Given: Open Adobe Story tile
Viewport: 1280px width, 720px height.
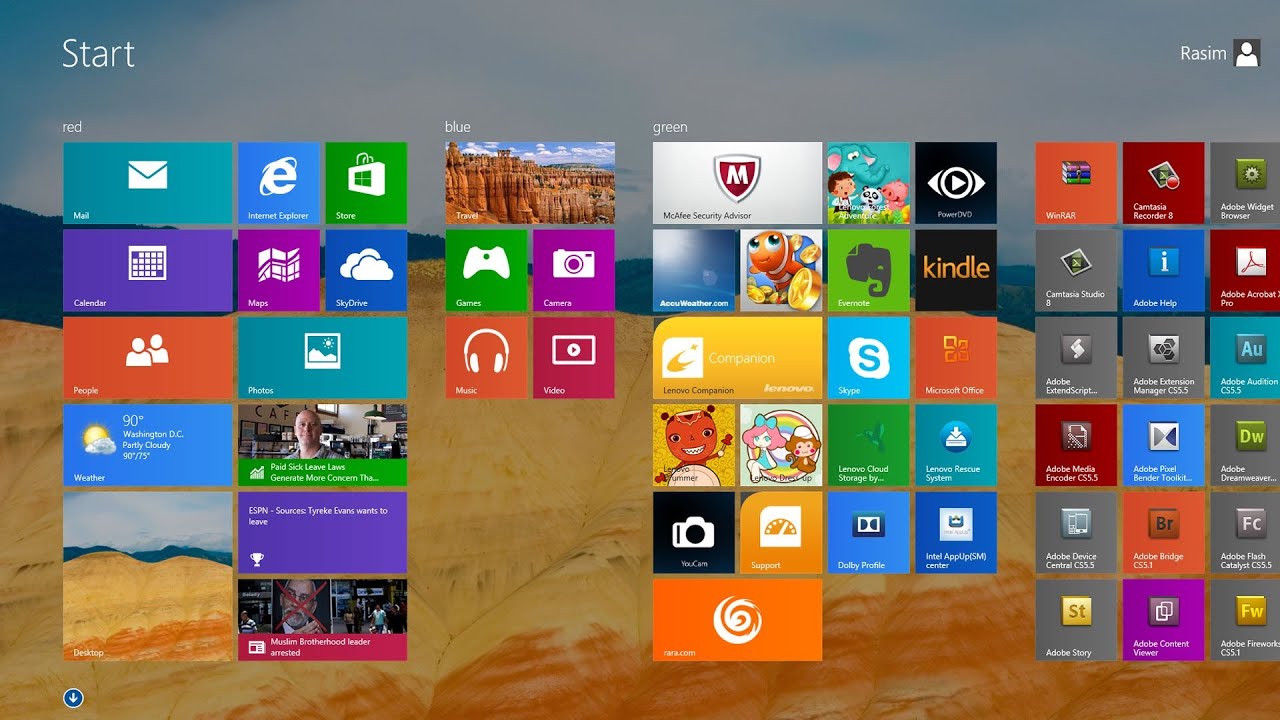Looking at the screenshot, I should (x=1076, y=620).
